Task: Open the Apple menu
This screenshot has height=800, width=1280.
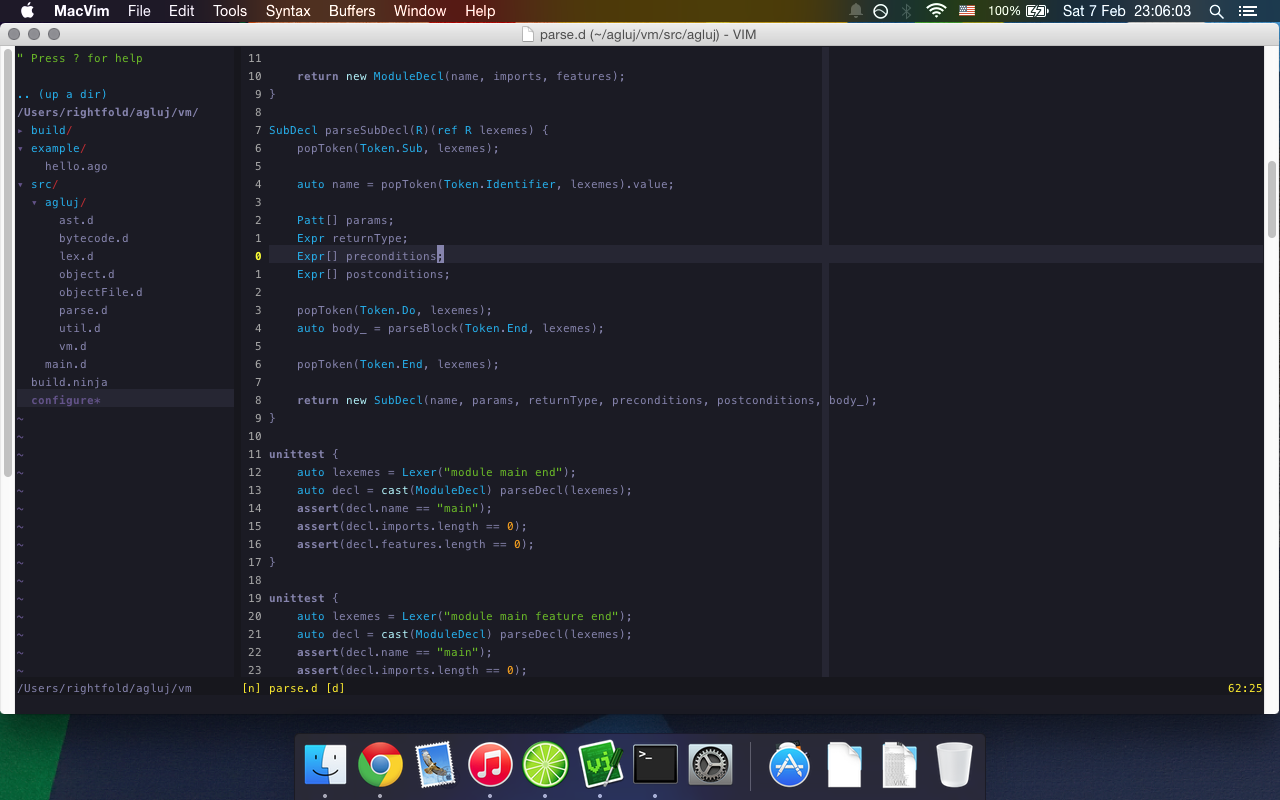Action: point(27,11)
